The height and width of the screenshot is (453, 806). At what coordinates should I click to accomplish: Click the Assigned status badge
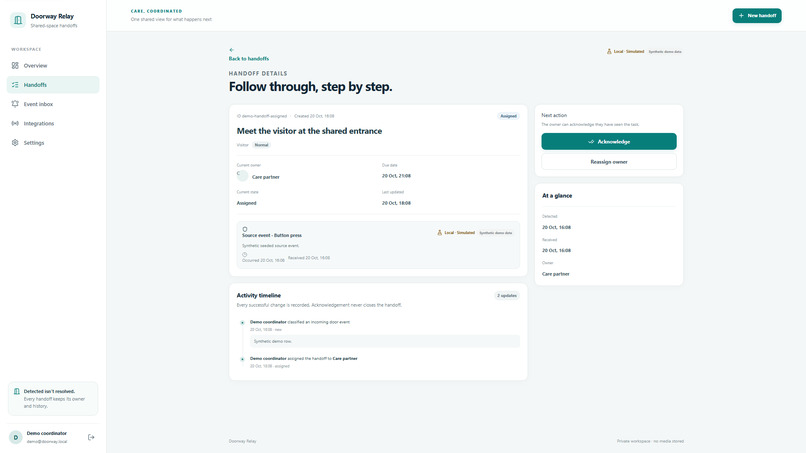508,116
